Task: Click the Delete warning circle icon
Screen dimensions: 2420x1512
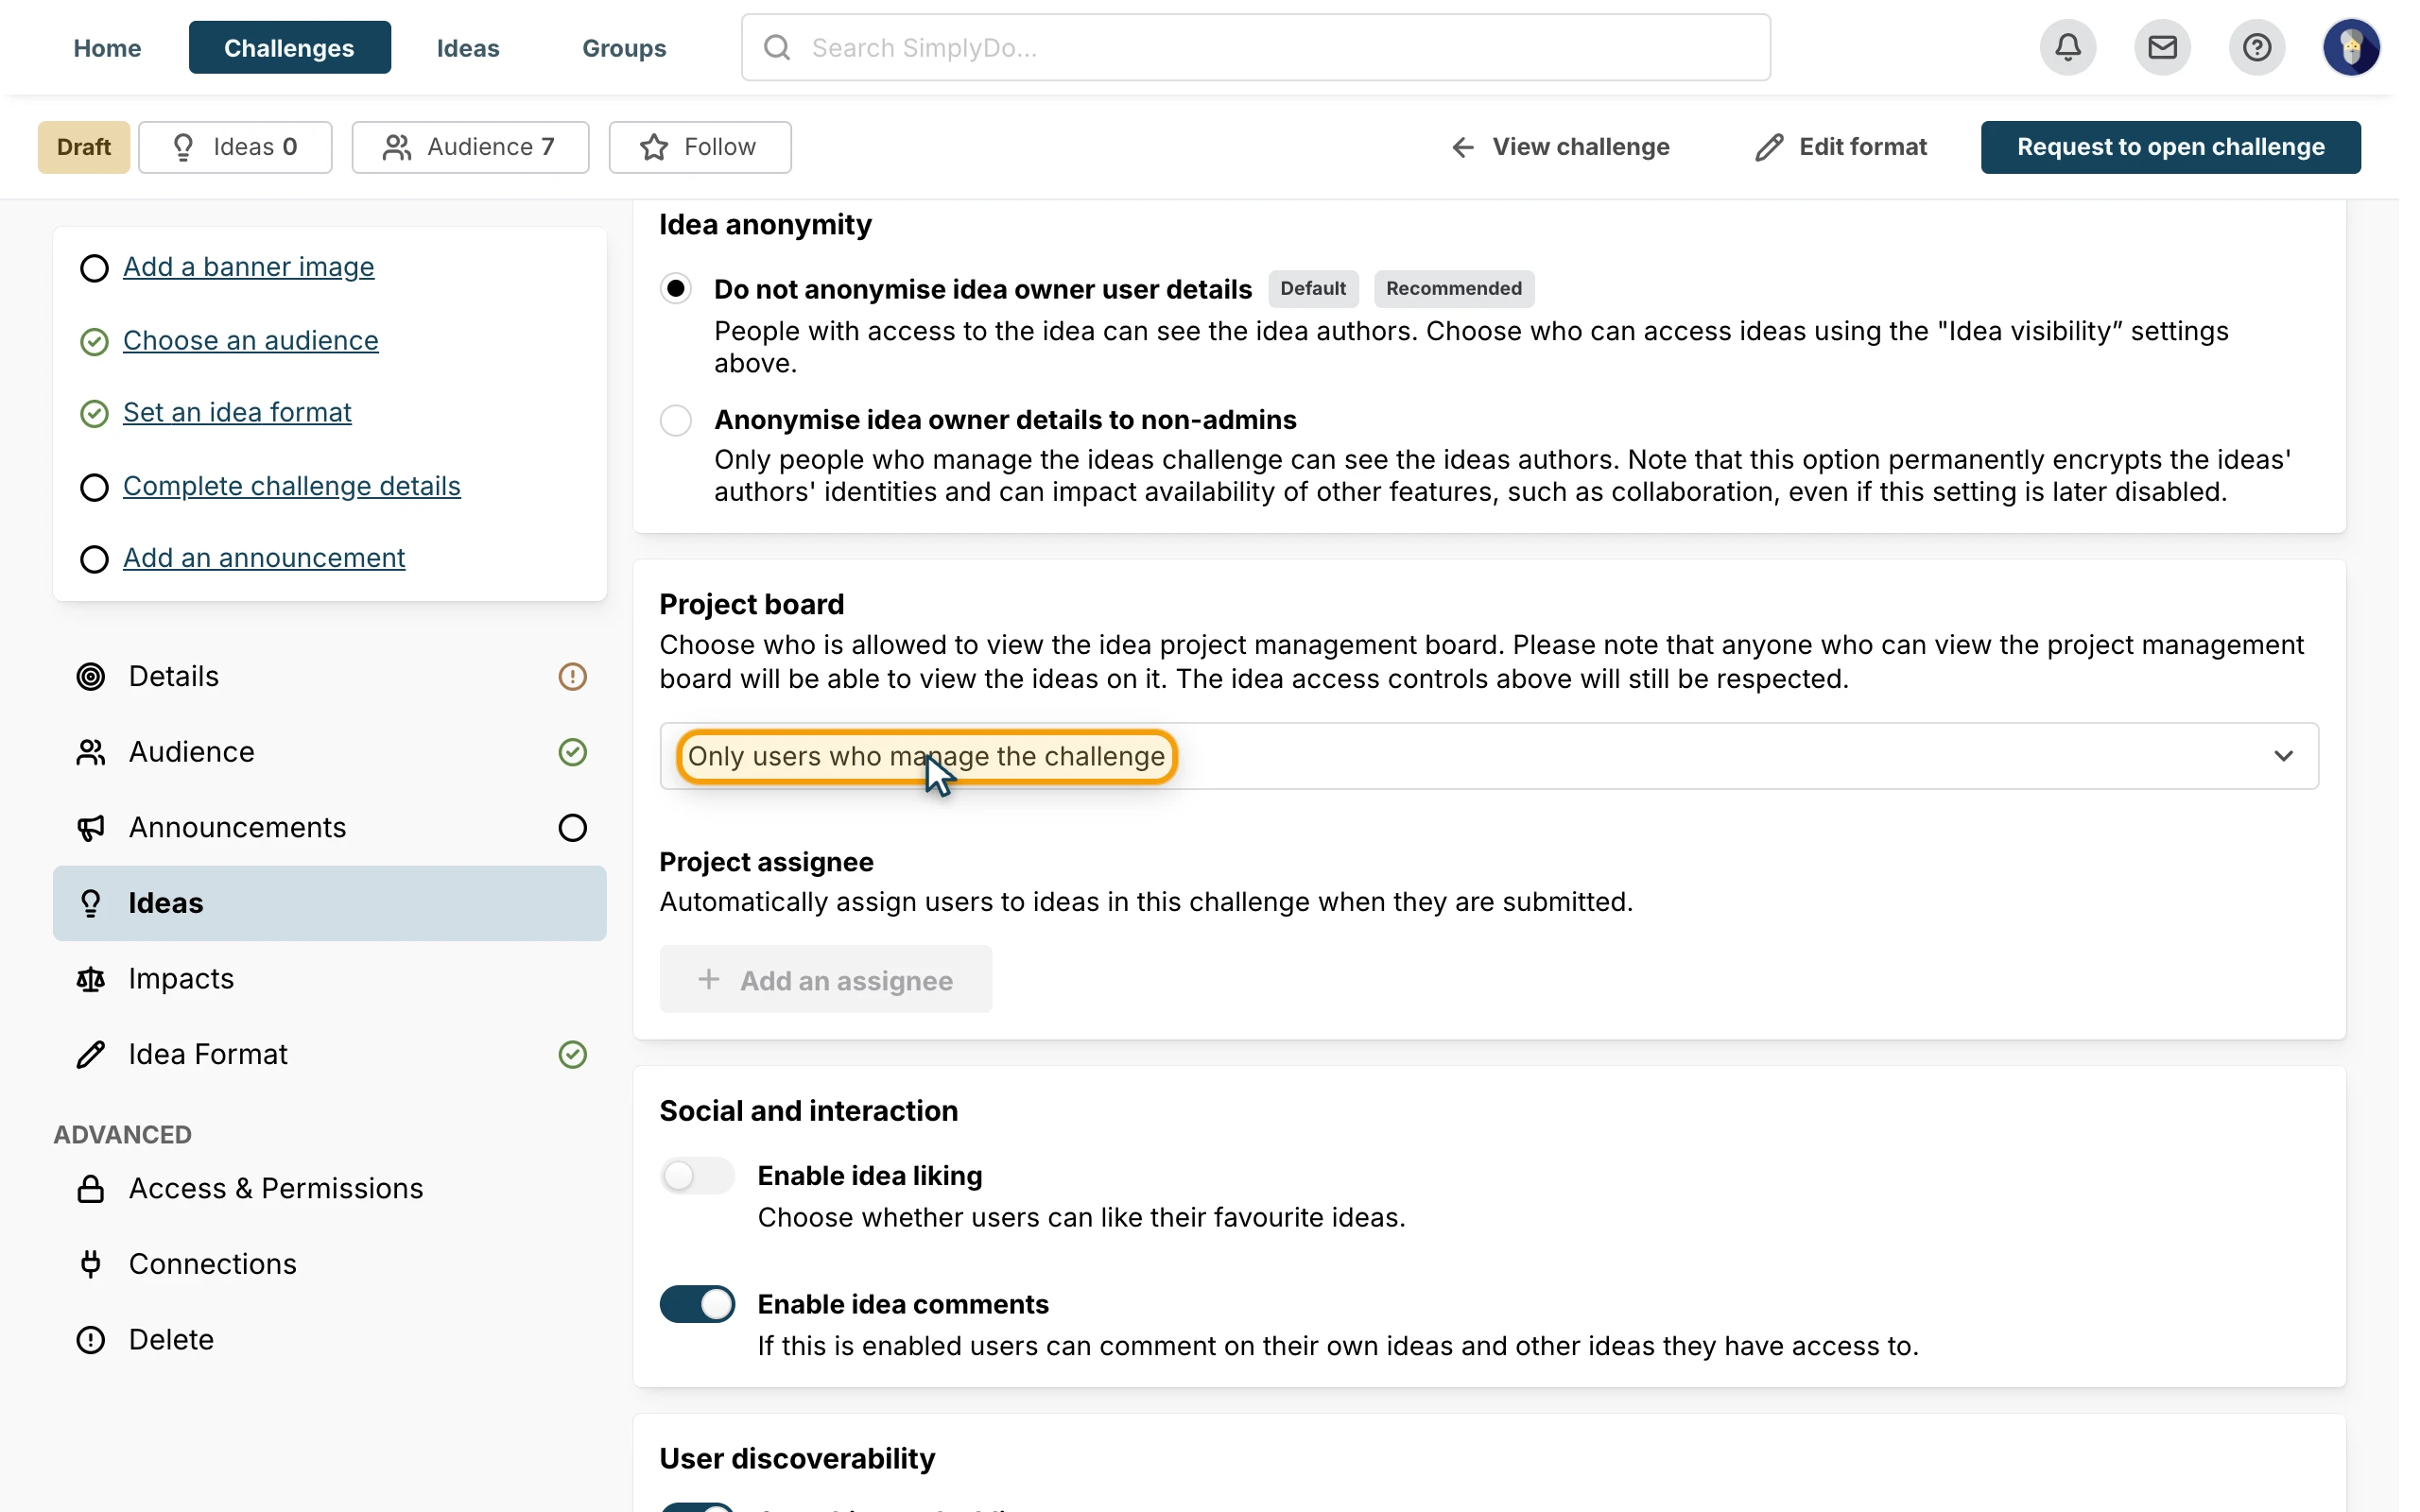Action: point(91,1340)
